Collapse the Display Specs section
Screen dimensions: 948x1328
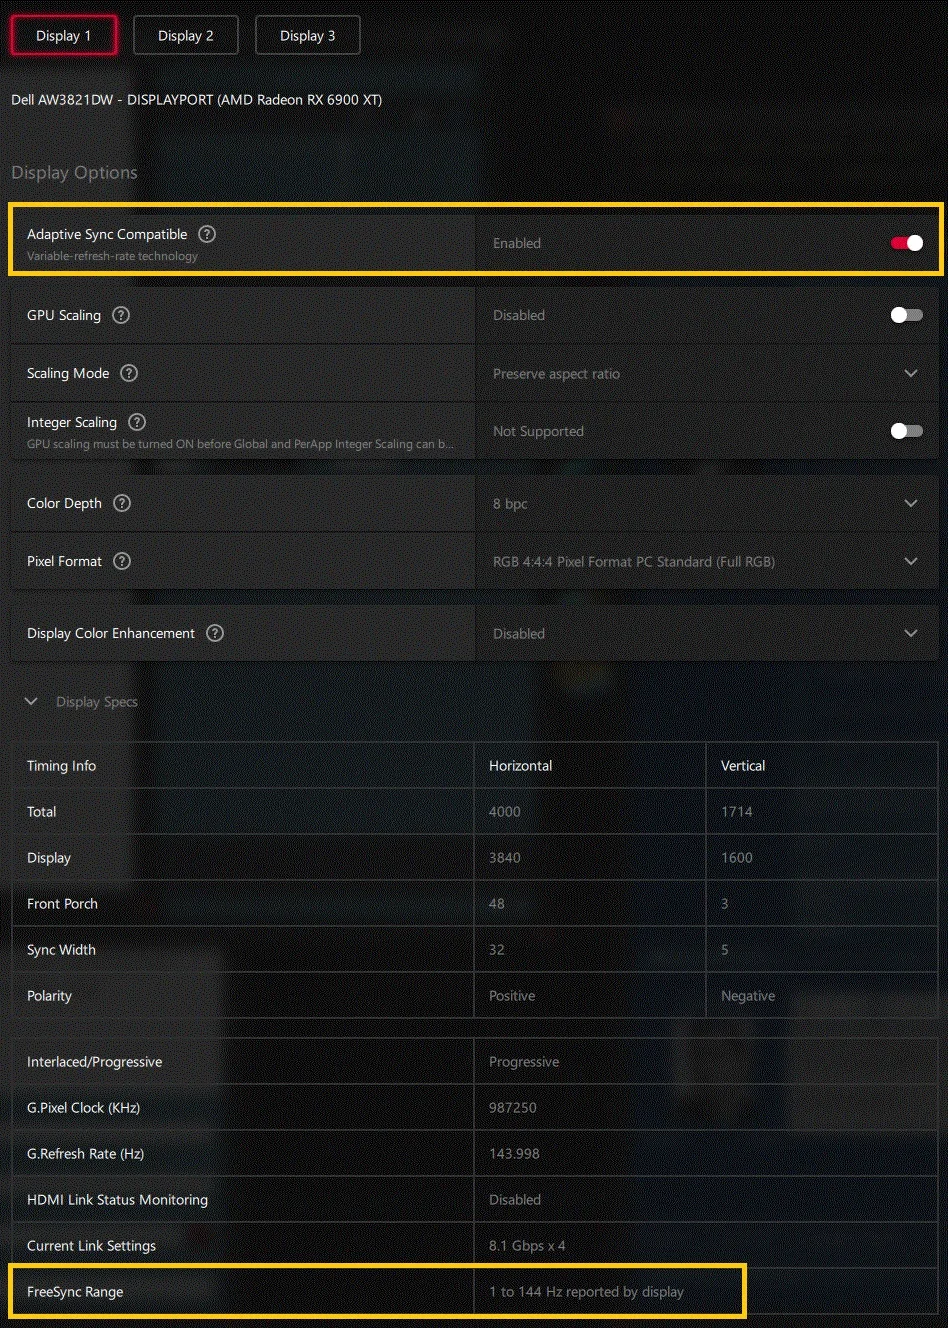tap(31, 701)
